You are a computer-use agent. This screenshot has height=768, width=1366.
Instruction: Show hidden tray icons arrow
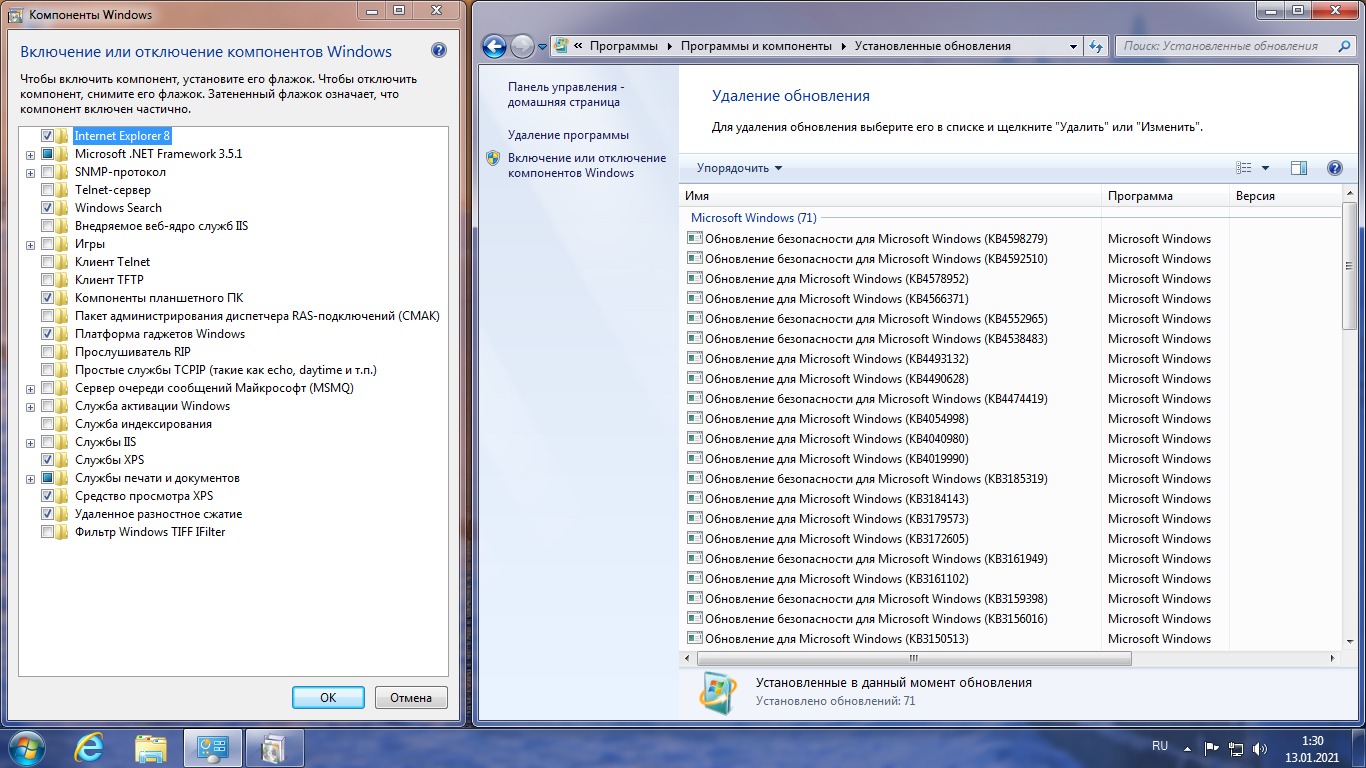pos(1187,748)
